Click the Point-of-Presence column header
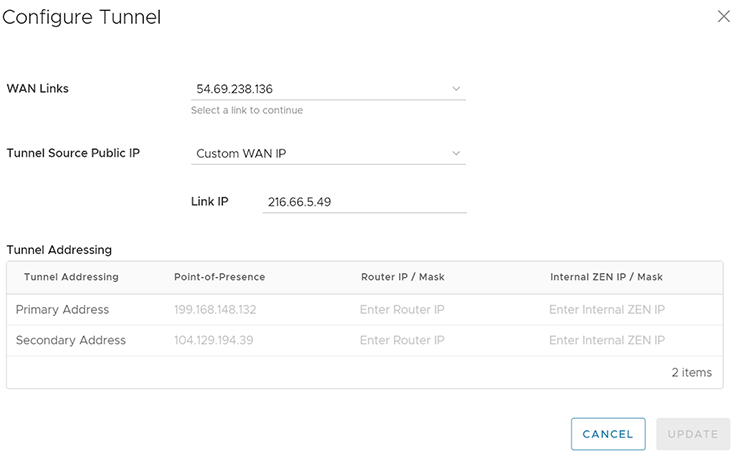 pyautogui.click(x=219, y=277)
